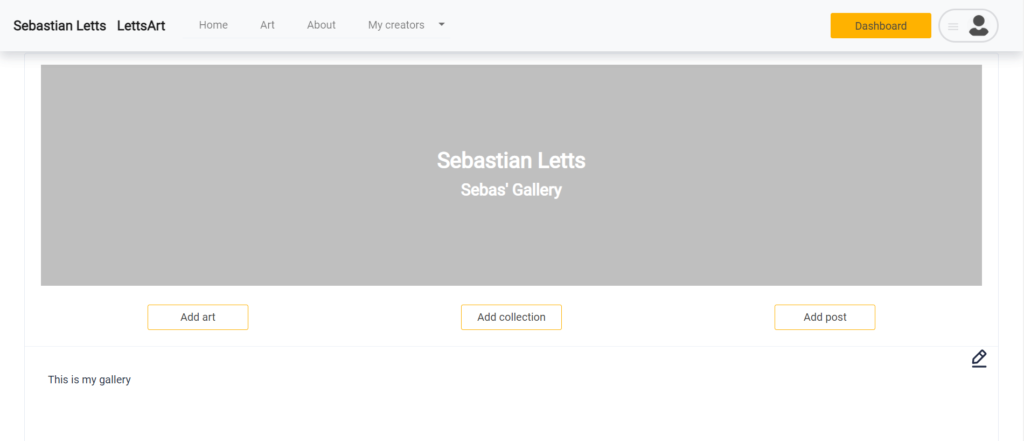Go to the Home nav item

[x=213, y=25]
